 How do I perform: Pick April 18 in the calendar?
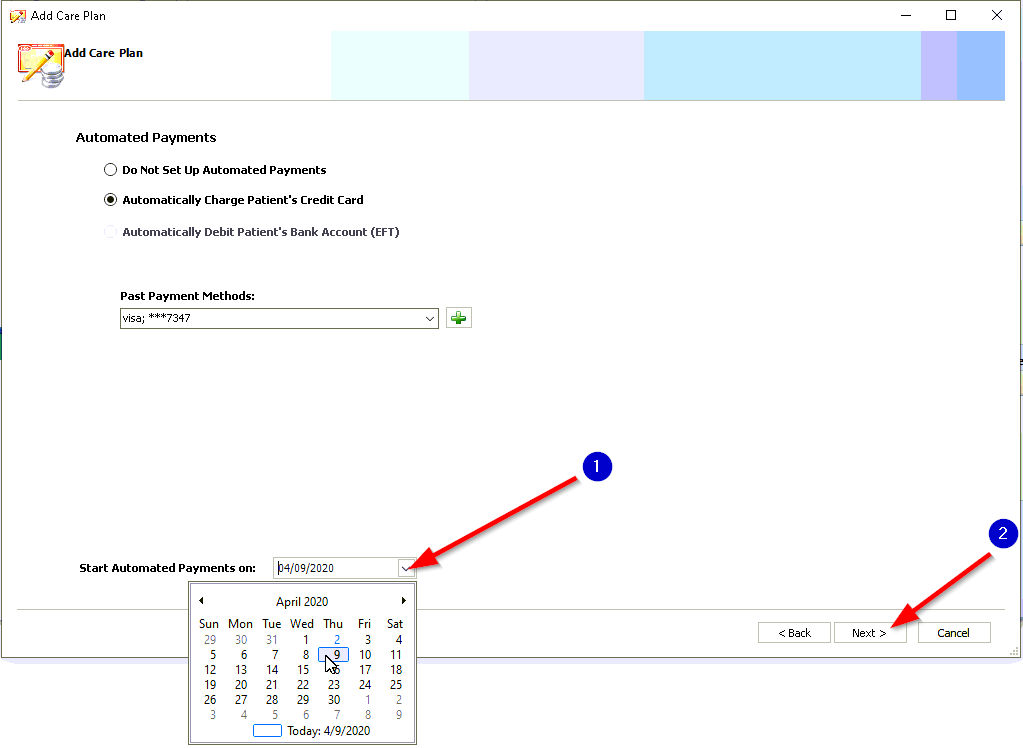tap(396, 670)
